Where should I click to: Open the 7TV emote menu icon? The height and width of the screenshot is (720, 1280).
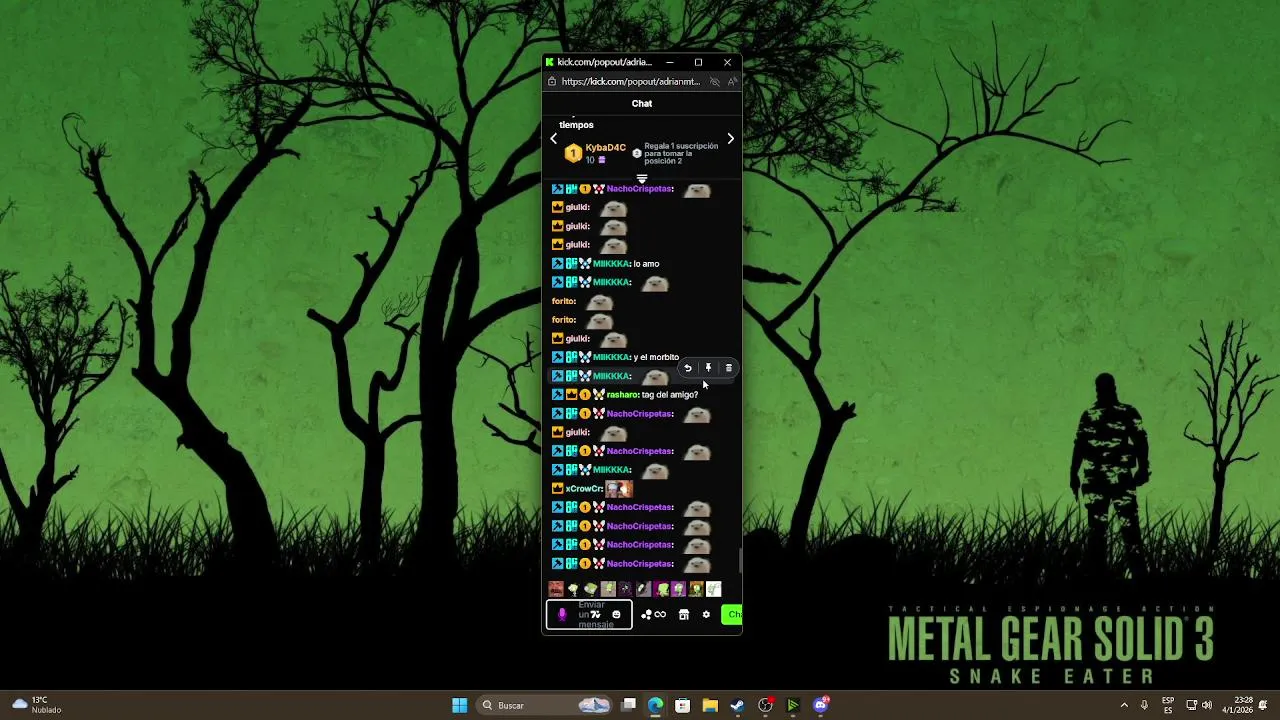coord(596,615)
